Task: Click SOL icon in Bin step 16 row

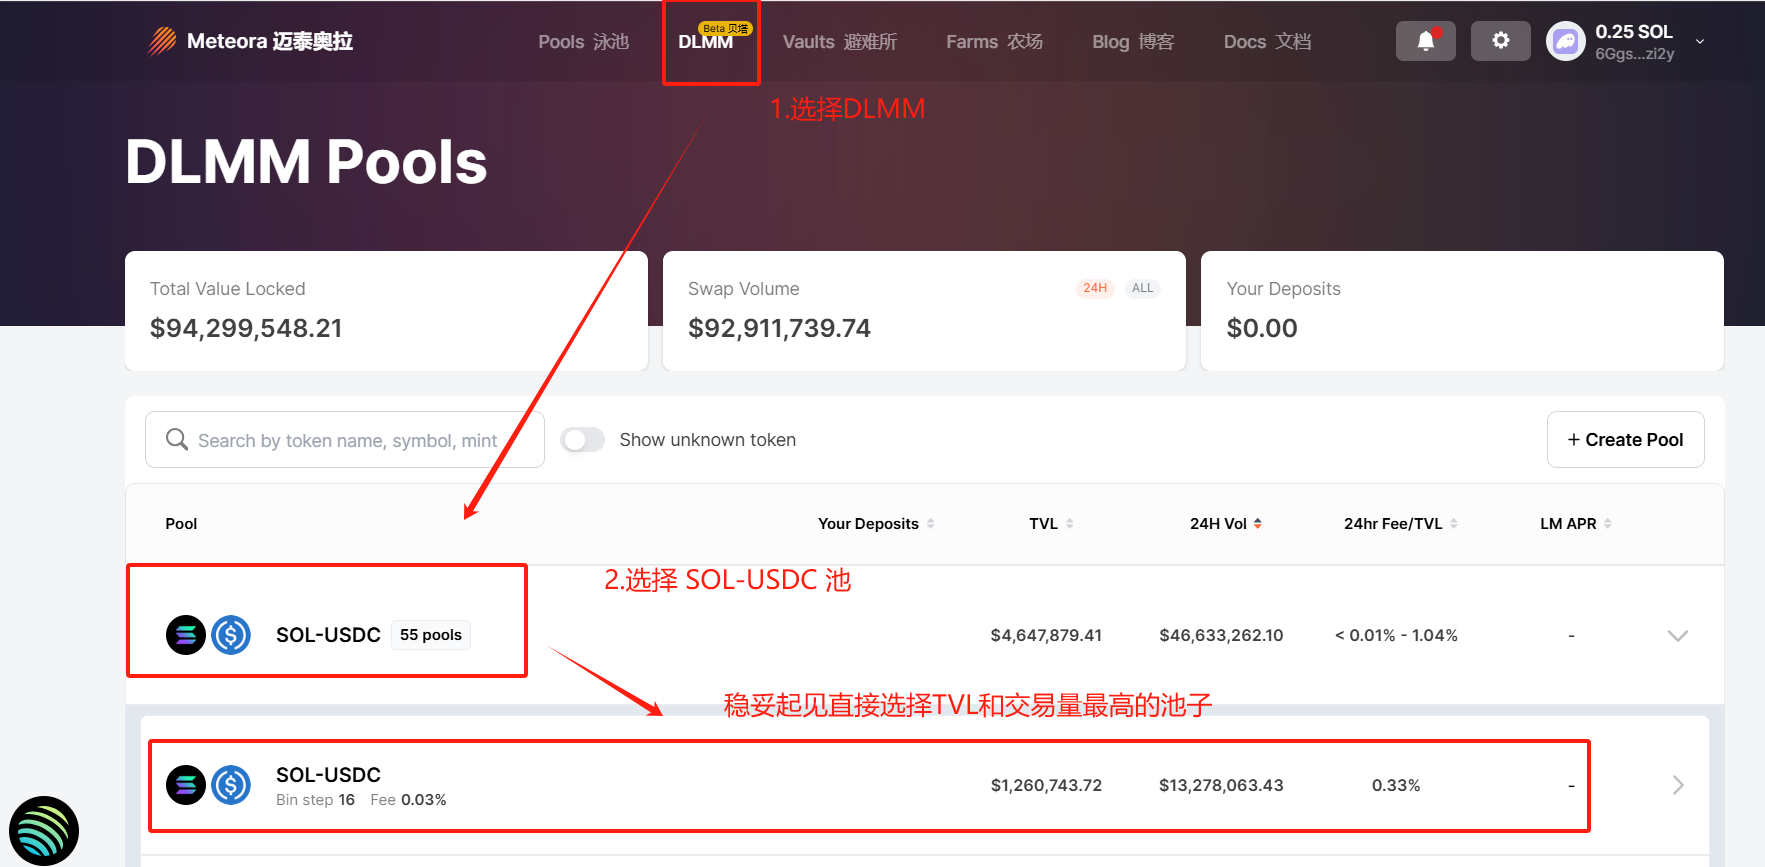Action: (x=185, y=785)
